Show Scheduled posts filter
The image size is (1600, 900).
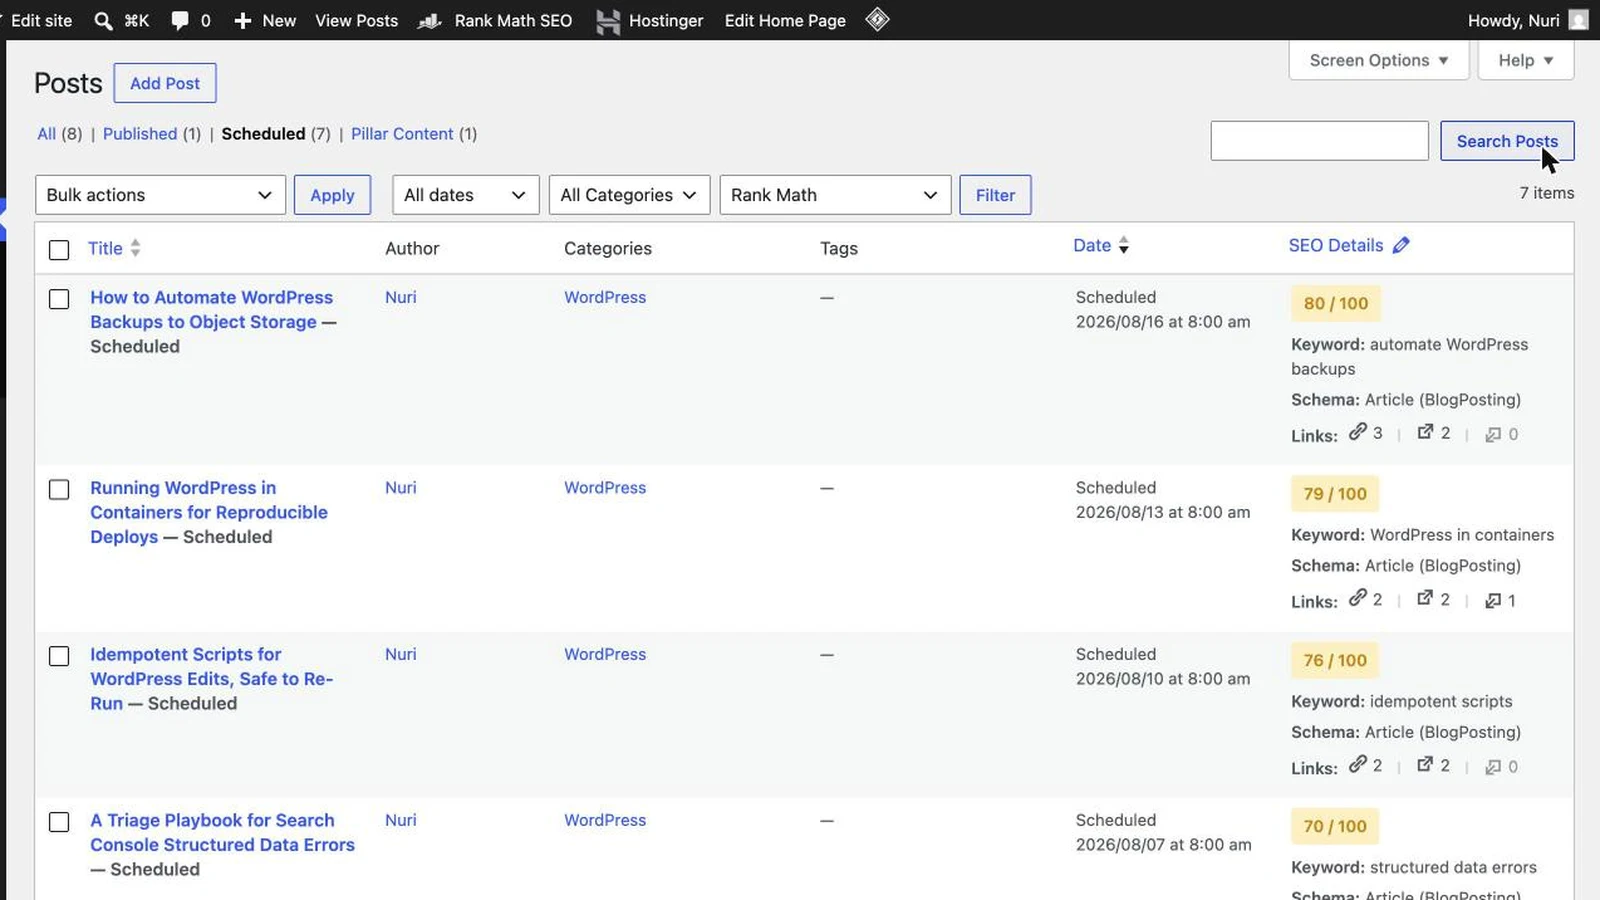click(x=263, y=133)
